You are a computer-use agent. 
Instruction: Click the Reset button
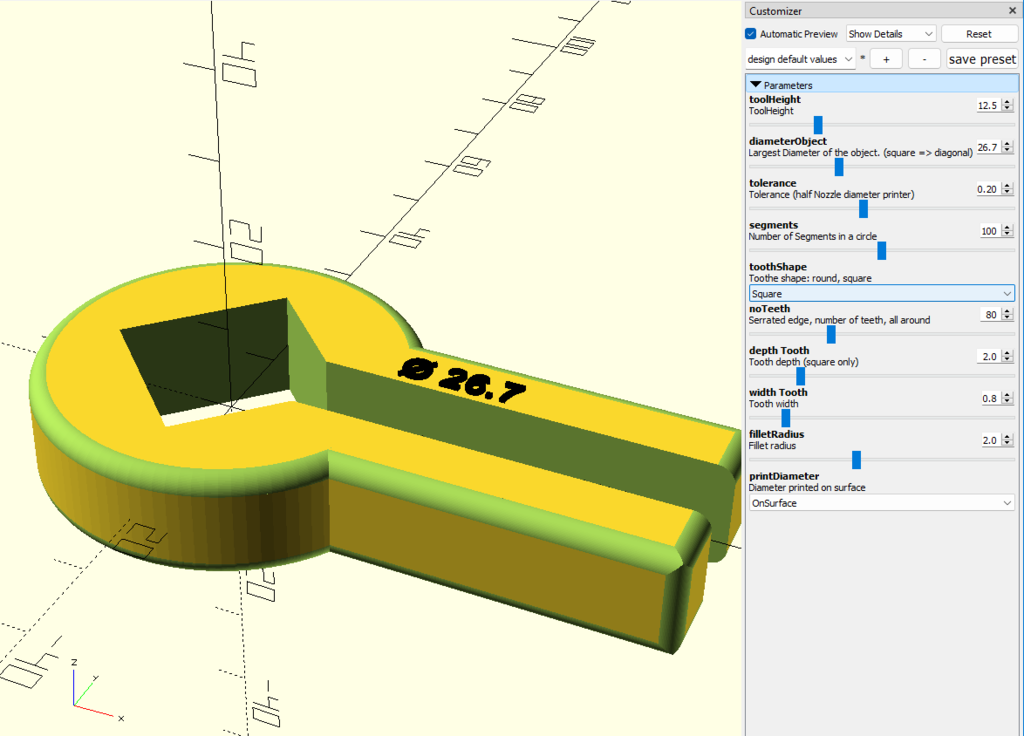(978, 34)
